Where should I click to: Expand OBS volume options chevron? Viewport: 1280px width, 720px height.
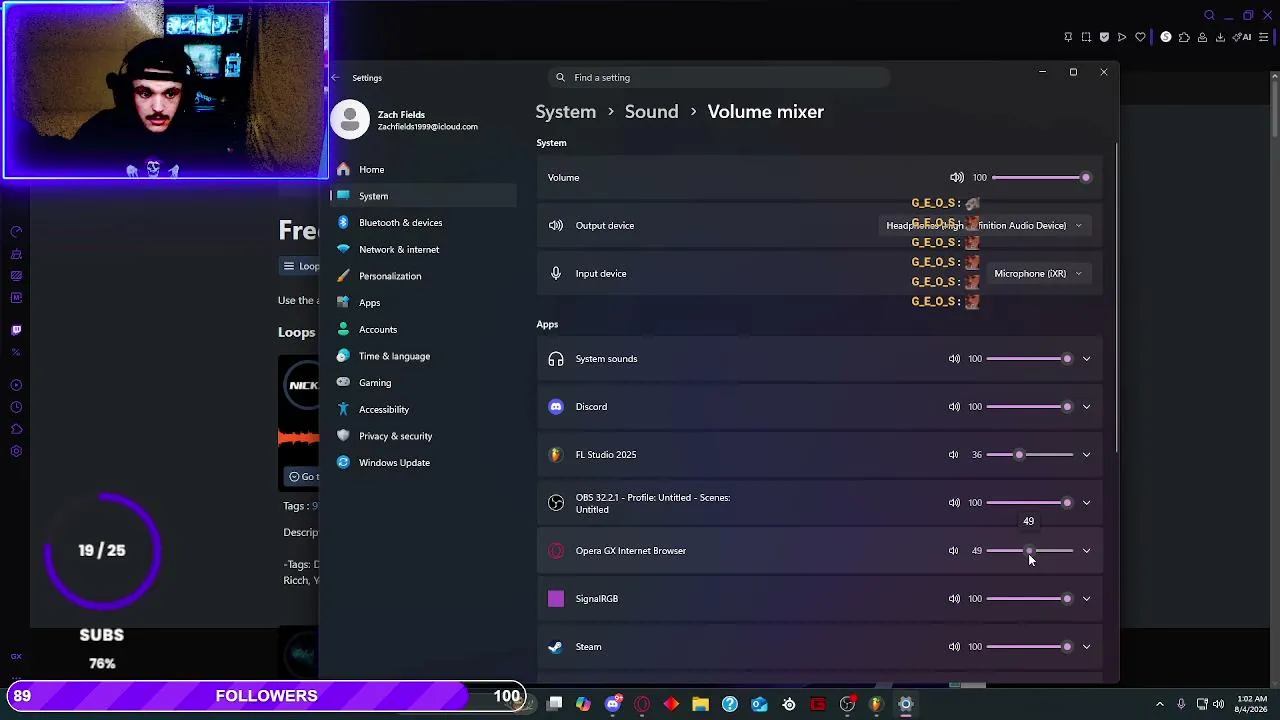coord(1086,503)
